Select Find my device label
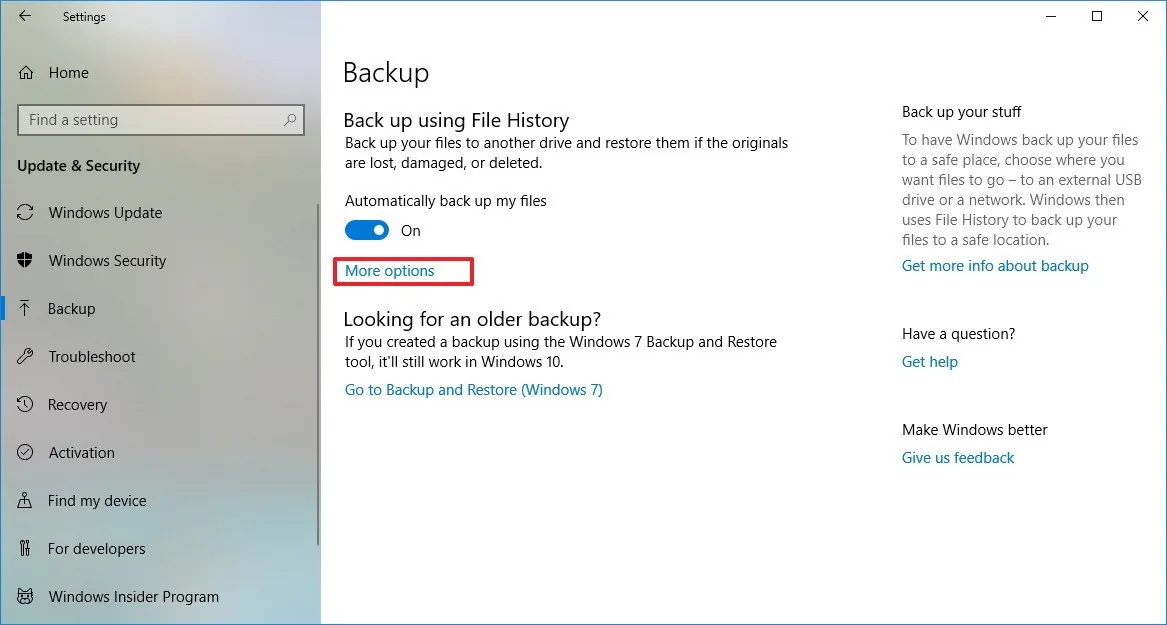Viewport: 1167px width, 625px height. coord(97,501)
